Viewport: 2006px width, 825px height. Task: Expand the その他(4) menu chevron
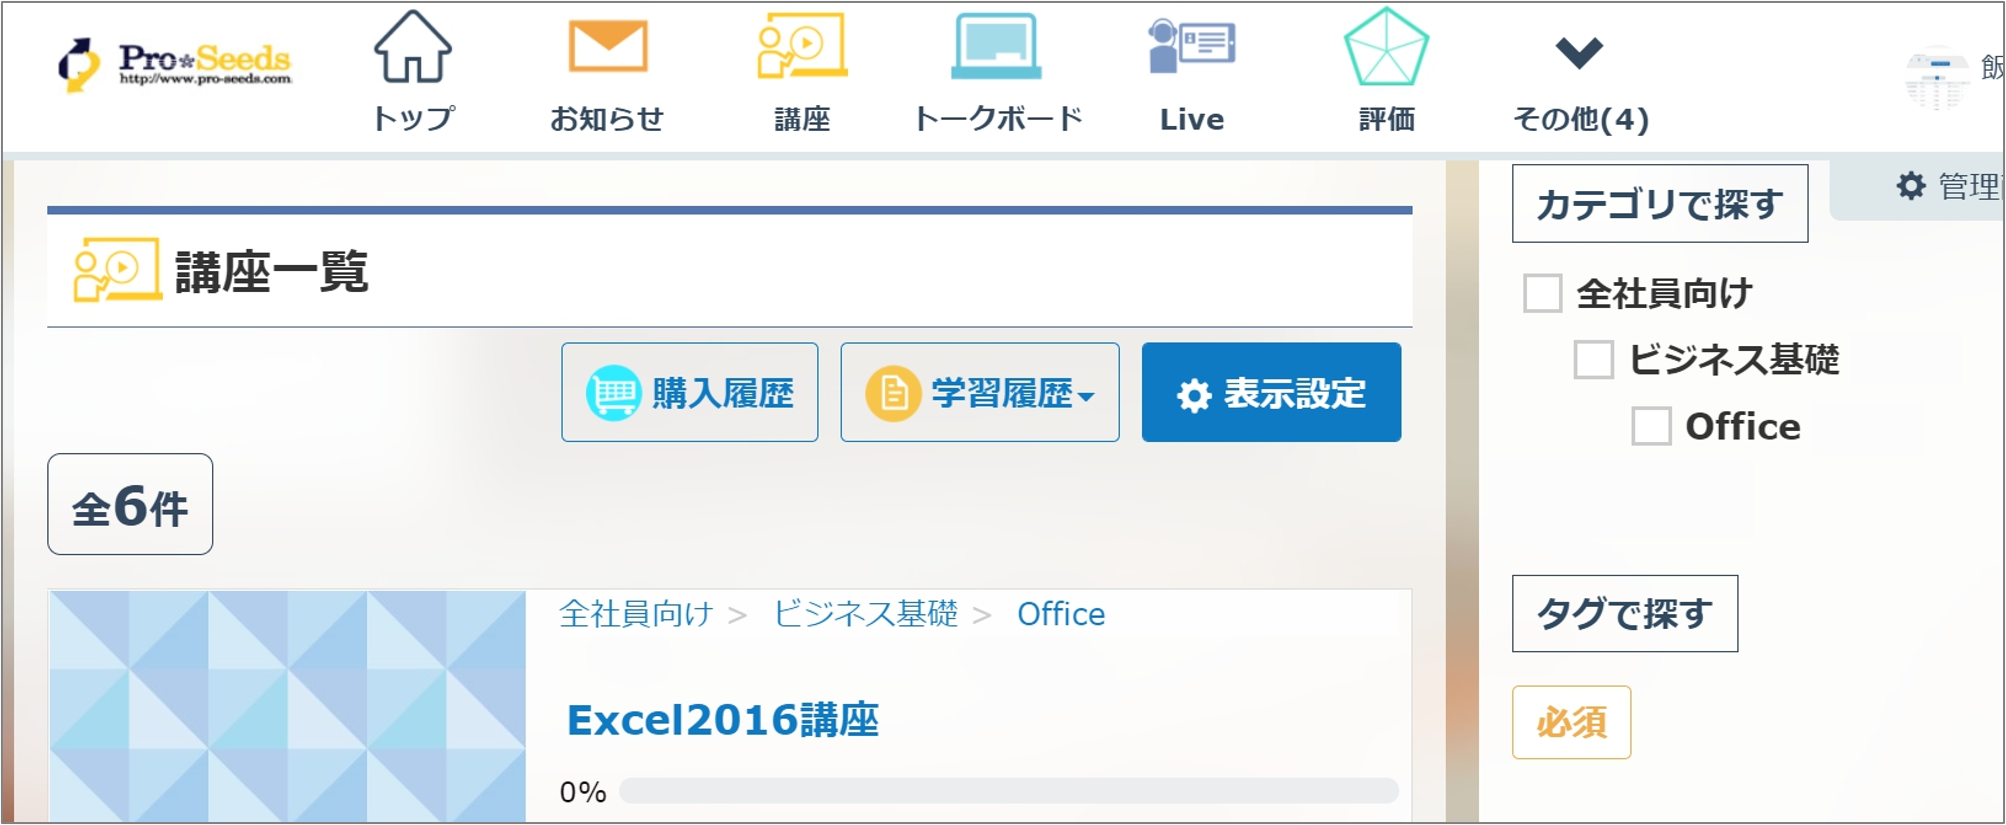tap(1579, 52)
